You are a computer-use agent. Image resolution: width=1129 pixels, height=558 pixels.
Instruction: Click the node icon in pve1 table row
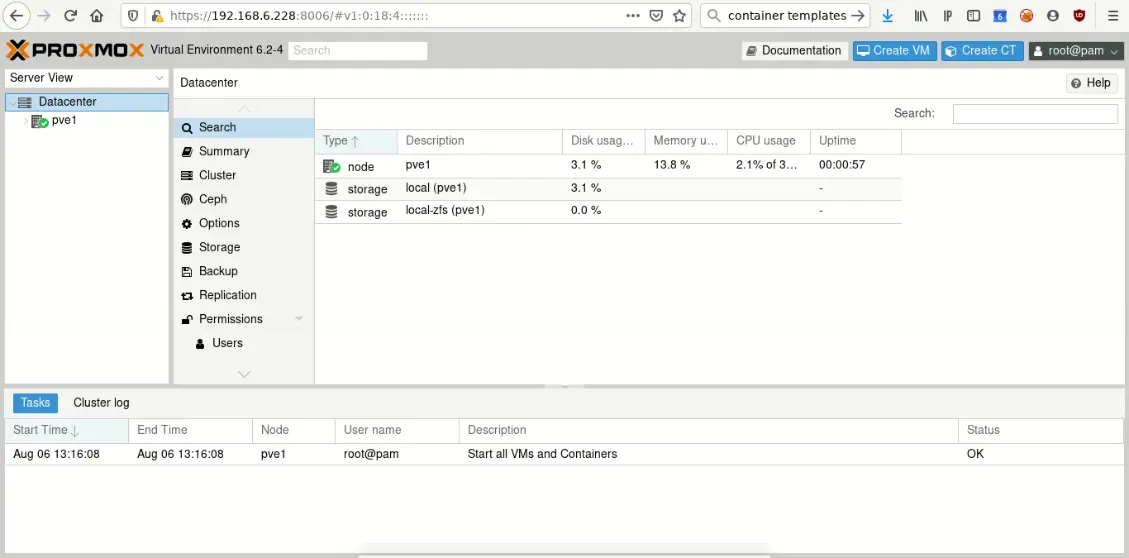tap(331, 166)
